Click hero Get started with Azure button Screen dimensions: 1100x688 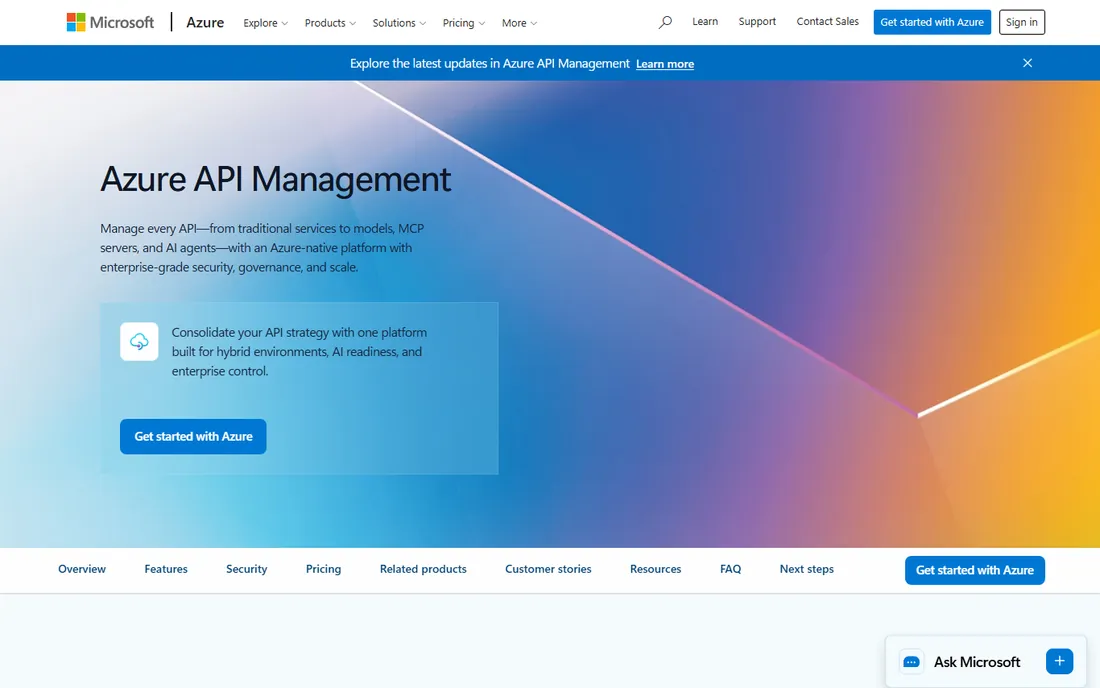click(193, 436)
